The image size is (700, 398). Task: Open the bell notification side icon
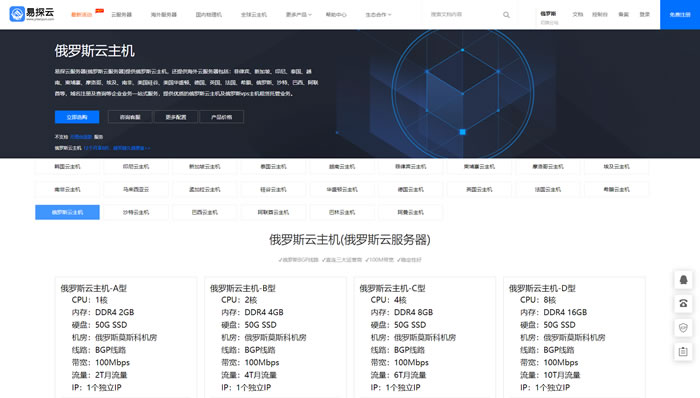pos(683,280)
